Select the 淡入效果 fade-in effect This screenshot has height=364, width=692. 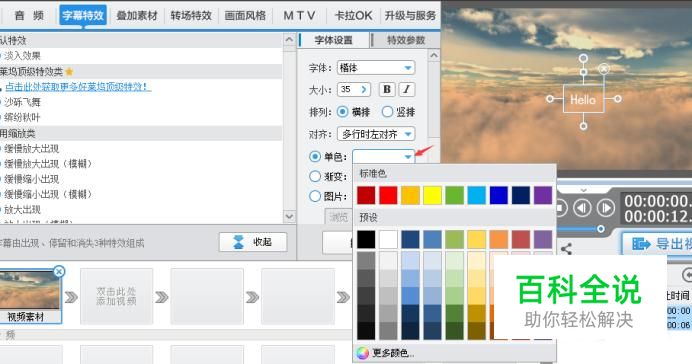(22, 56)
